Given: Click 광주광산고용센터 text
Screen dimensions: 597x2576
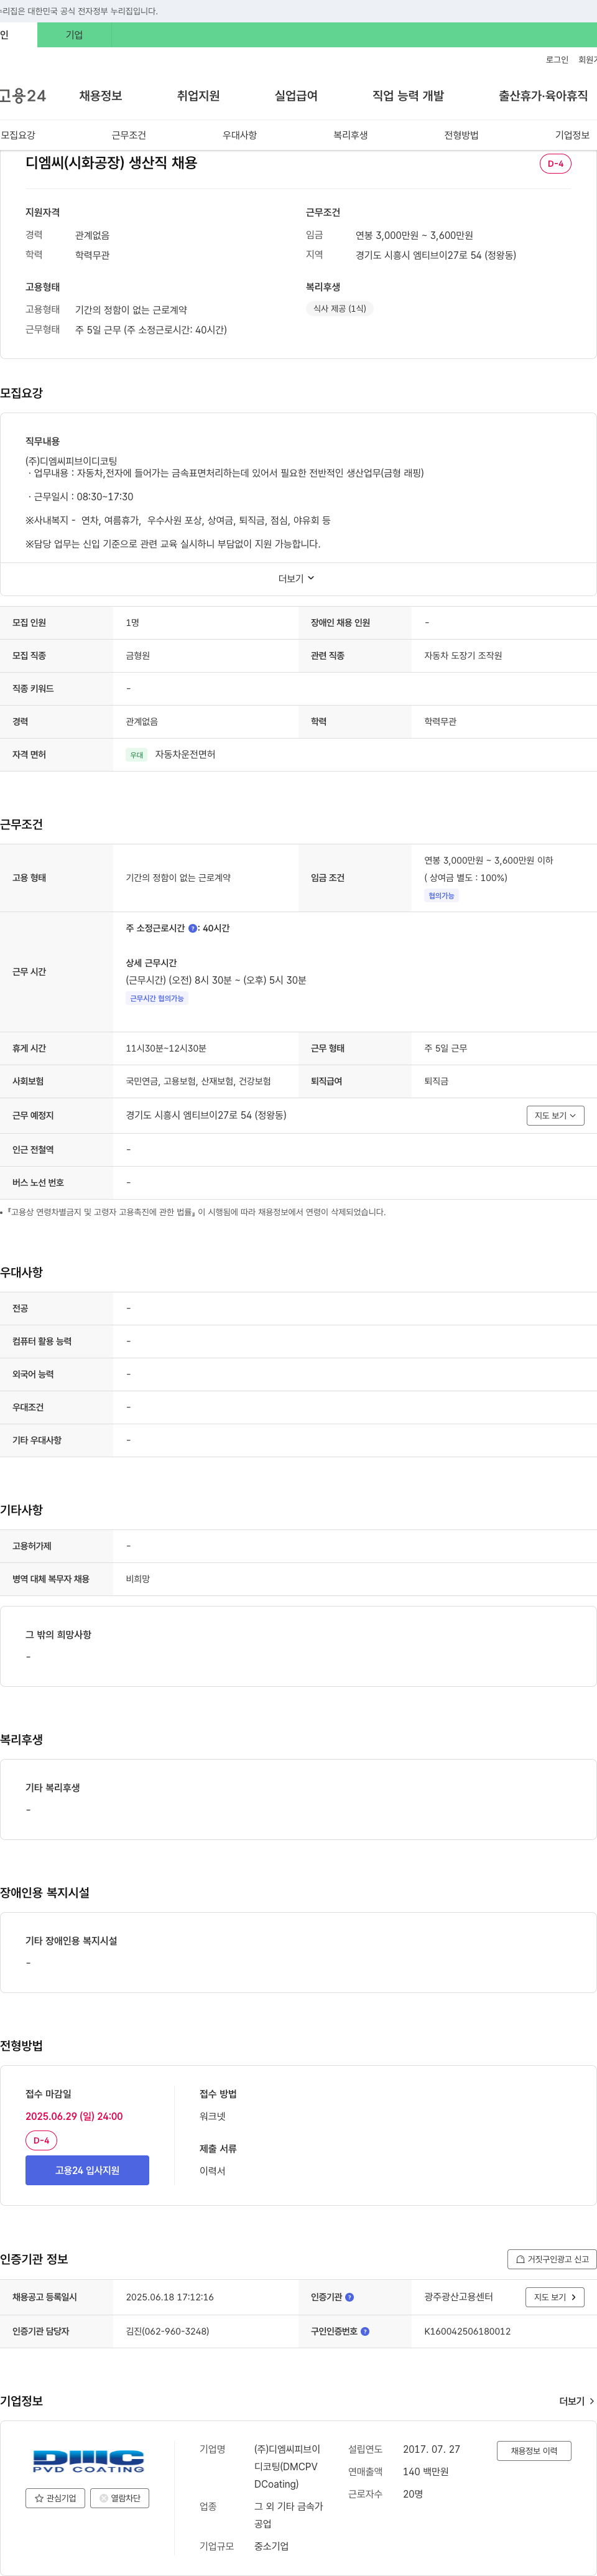Looking at the screenshot, I should tap(459, 2297).
